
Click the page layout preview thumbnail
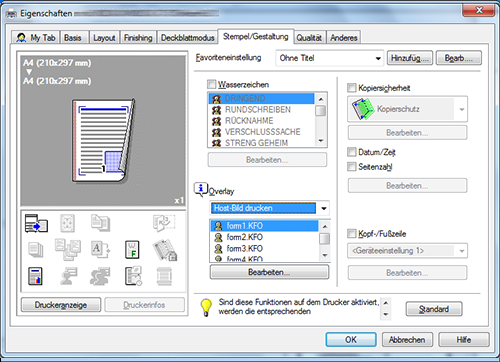click(103, 141)
